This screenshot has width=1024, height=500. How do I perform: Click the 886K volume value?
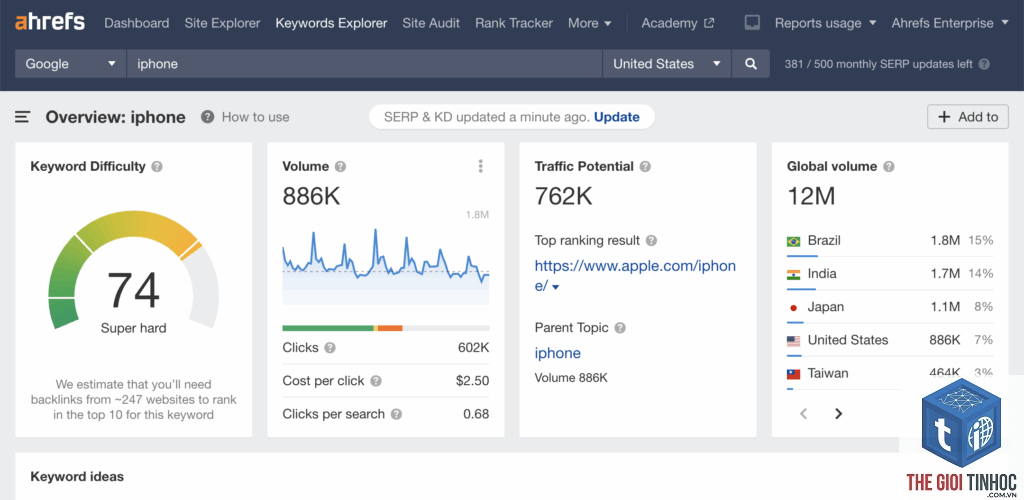click(312, 196)
